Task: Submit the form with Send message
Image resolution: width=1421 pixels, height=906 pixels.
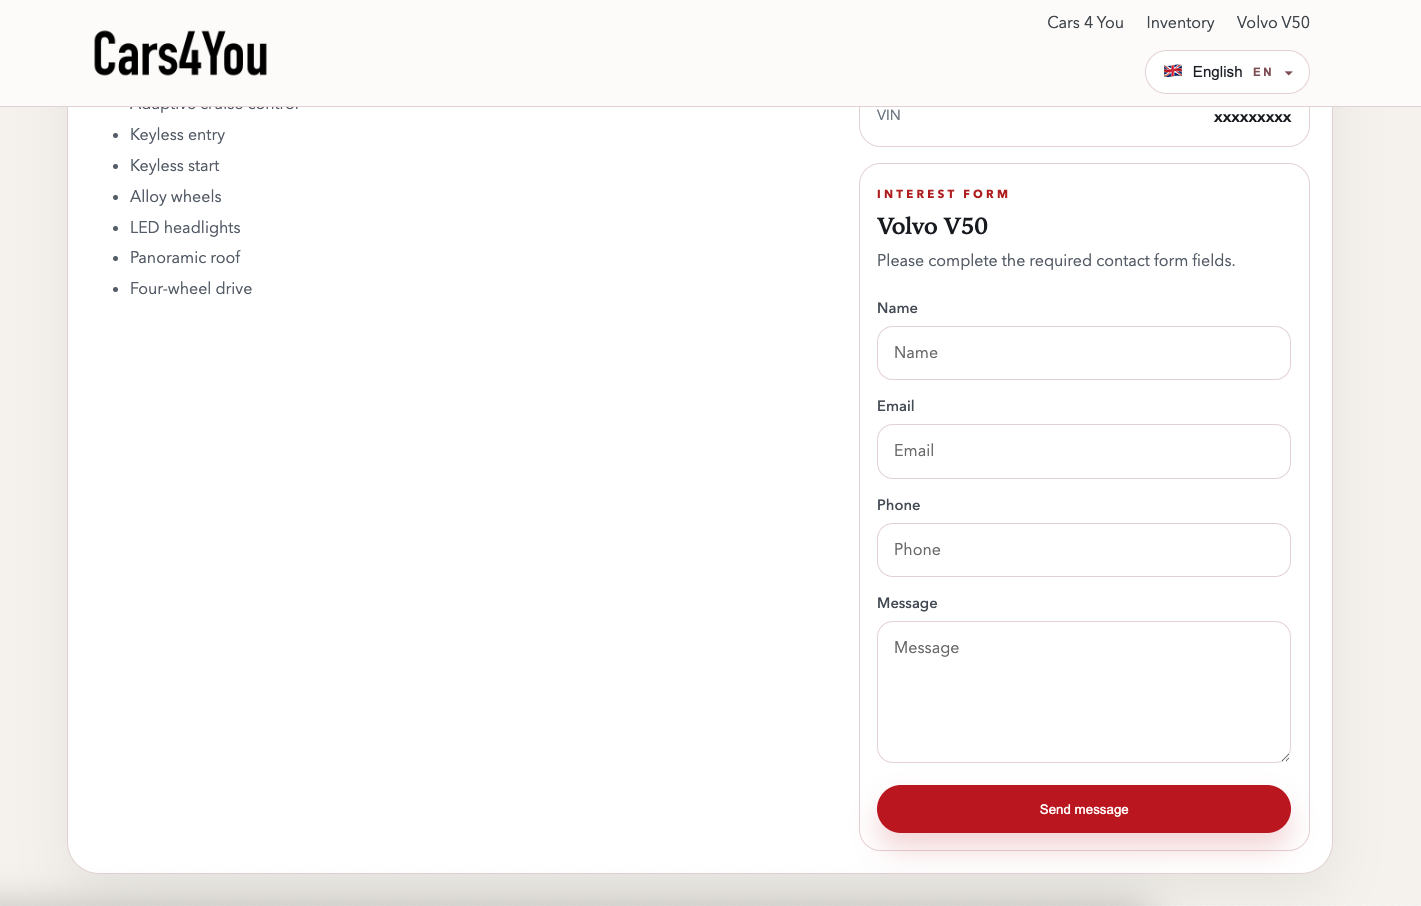Action: (1084, 809)
